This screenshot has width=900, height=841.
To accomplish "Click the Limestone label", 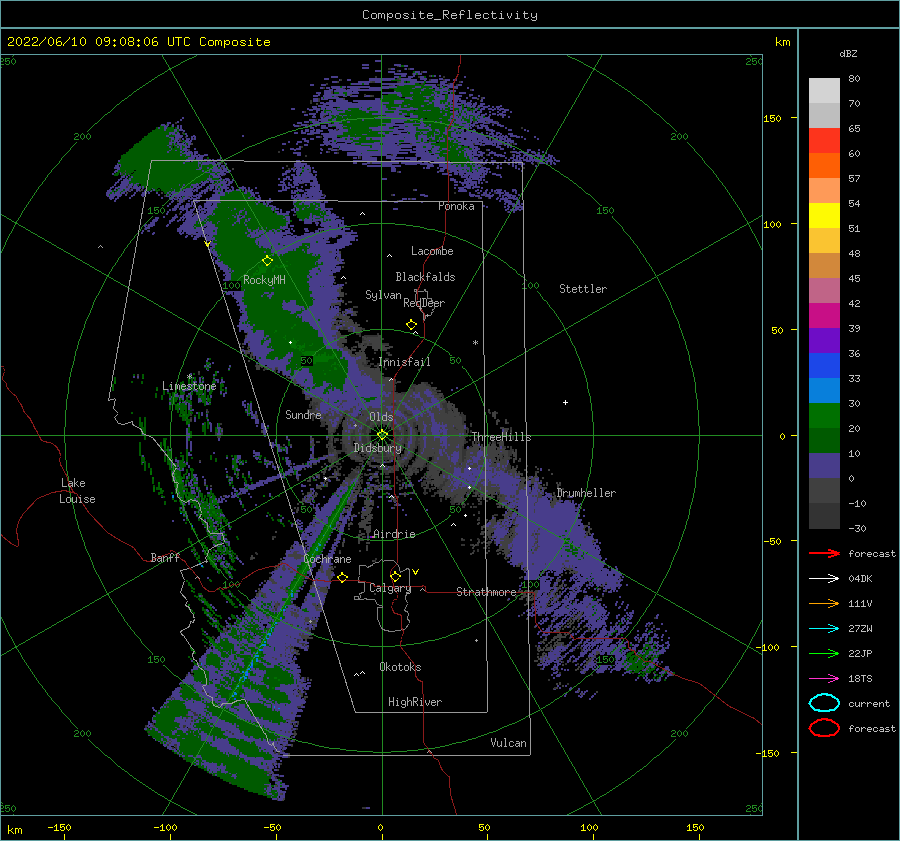I will (x=189, y=386).
